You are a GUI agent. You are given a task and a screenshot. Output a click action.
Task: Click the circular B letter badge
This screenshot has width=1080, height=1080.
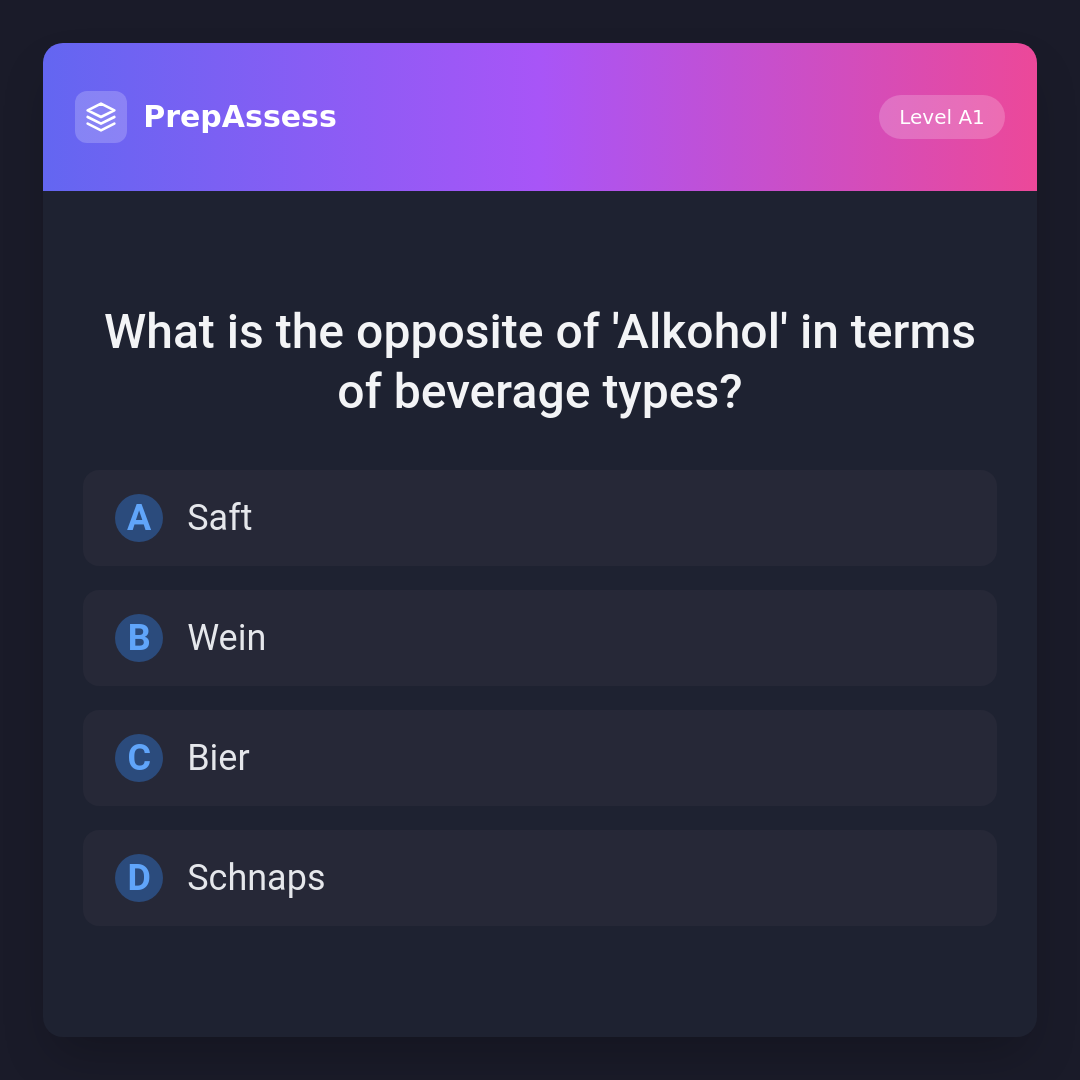point(139,638)
